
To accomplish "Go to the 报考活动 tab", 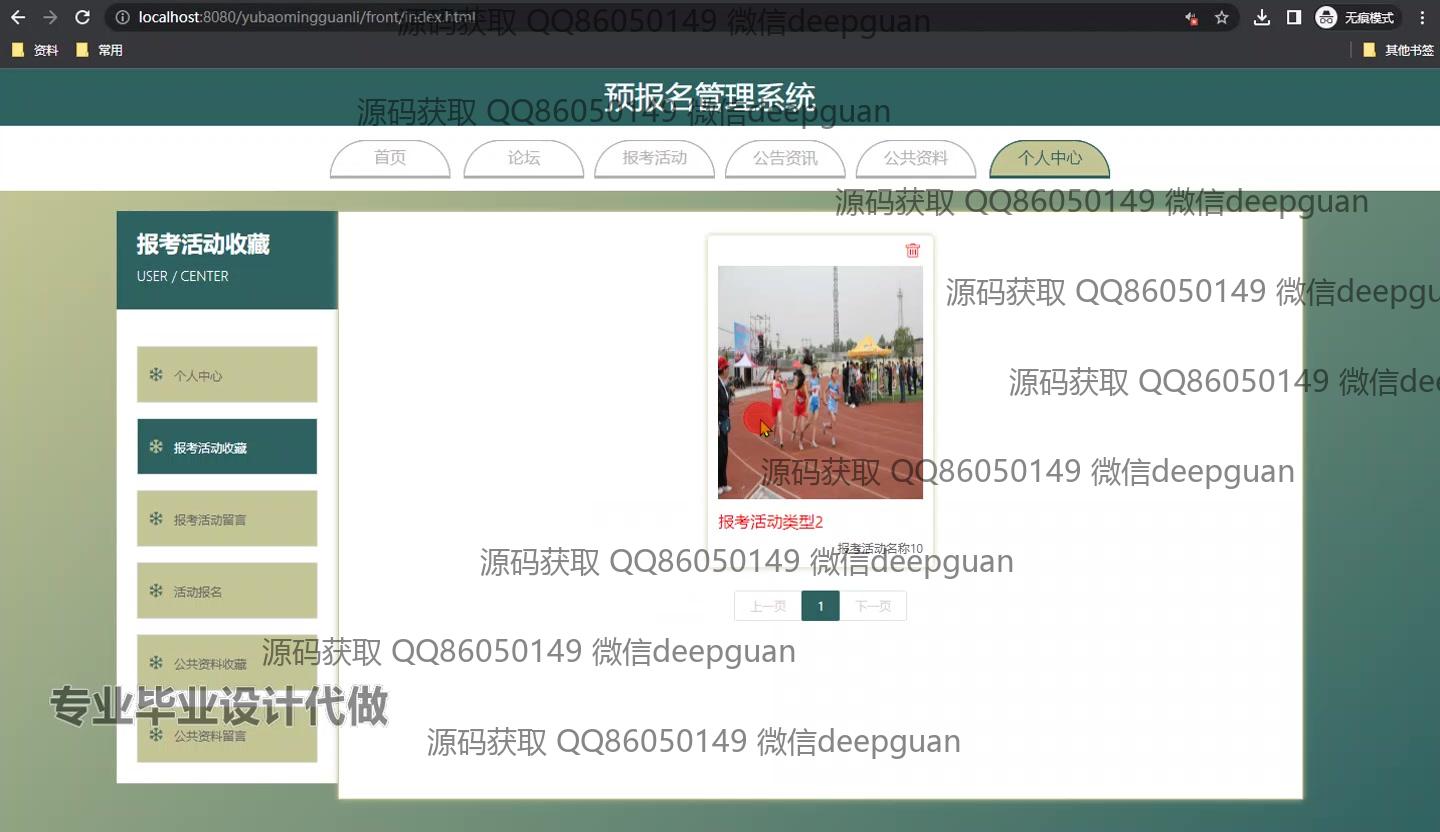I will 654,158.
